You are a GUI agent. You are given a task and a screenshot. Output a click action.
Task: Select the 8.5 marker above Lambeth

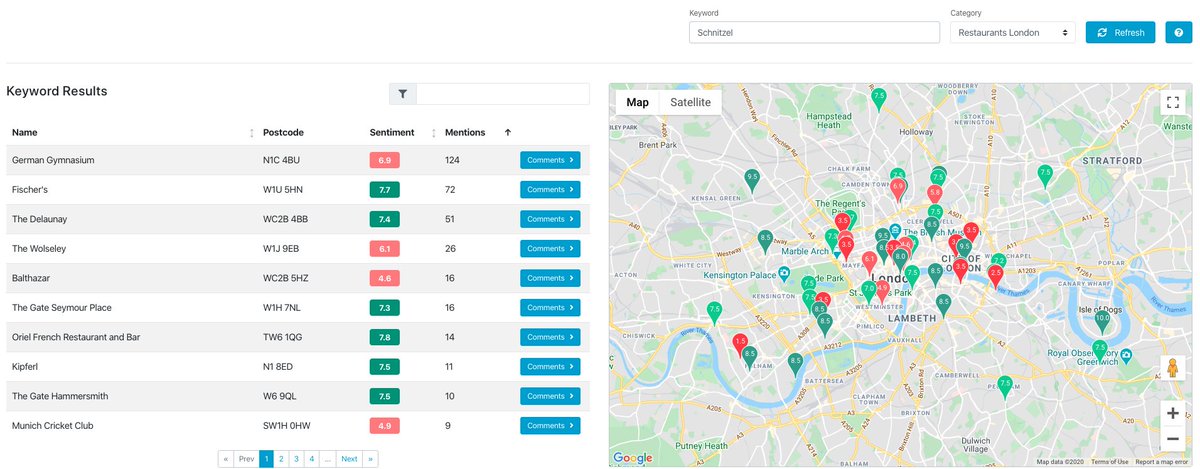(943, 306)
